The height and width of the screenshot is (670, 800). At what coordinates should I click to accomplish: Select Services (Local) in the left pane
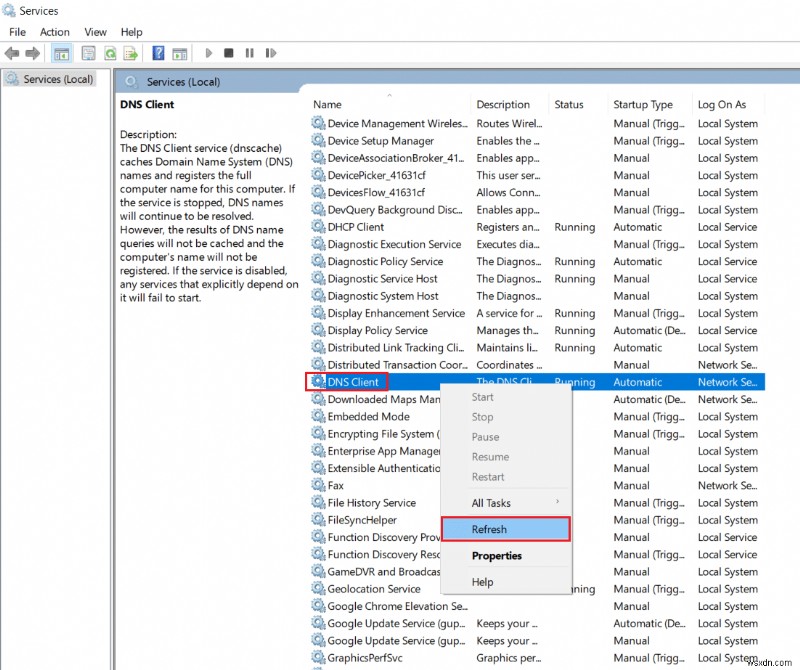(57, 79)
